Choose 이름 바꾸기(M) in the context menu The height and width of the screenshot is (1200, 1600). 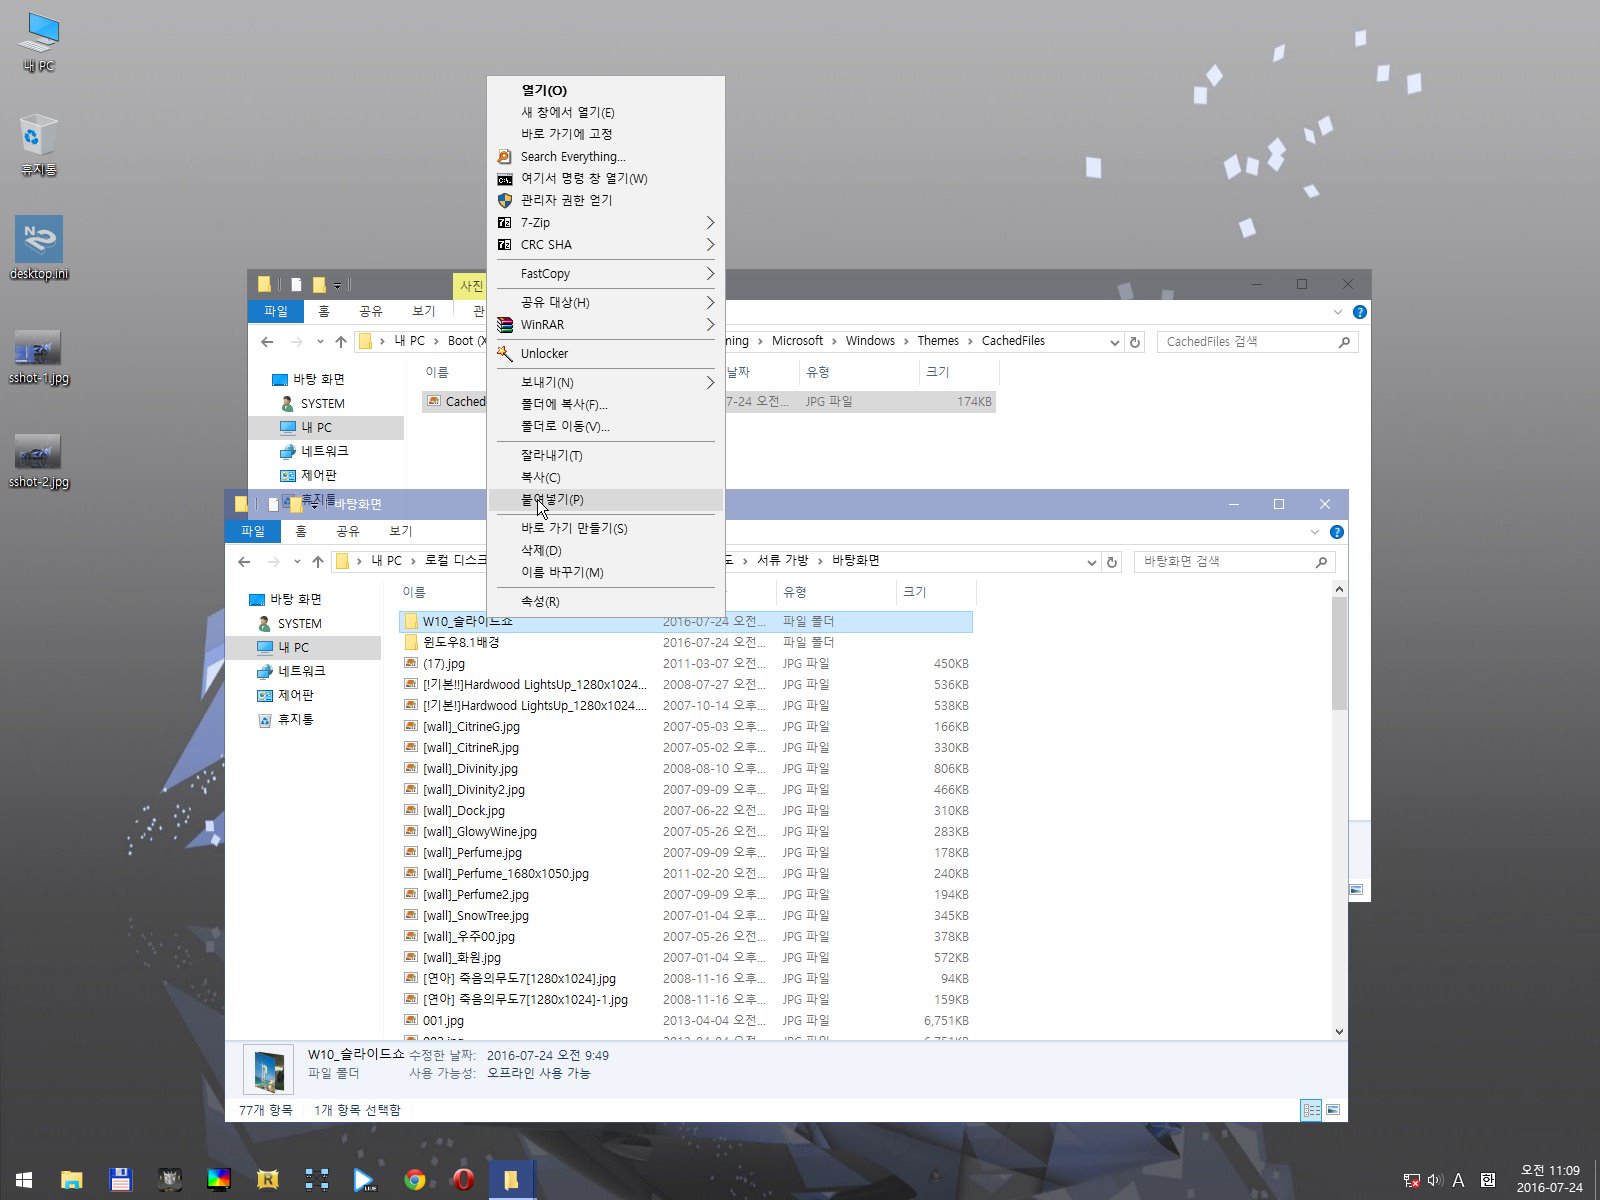[605, 572]
